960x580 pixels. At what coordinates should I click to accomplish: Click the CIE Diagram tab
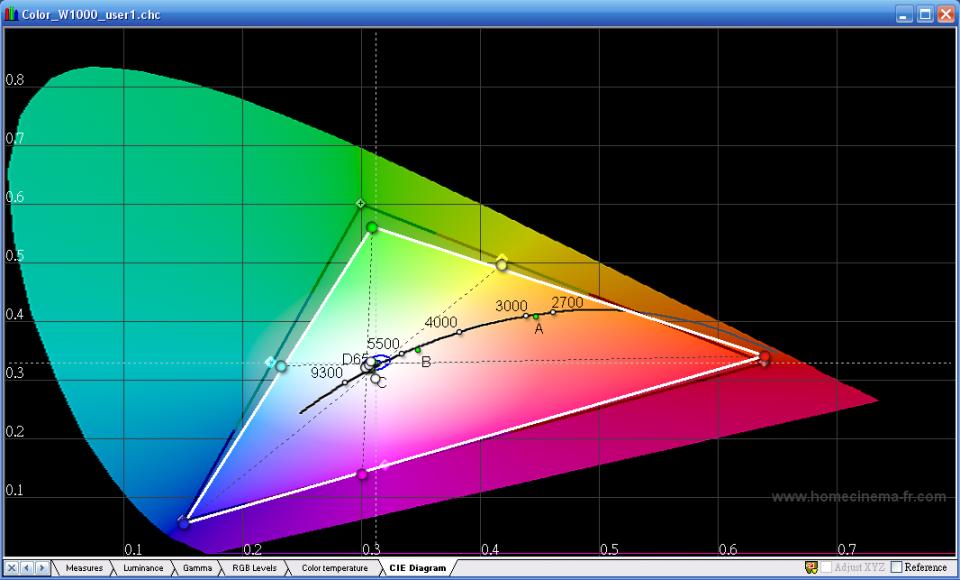417,568
